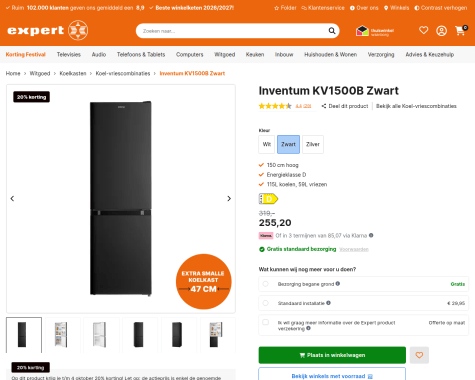Click Bekijk winkels met voorraad button
Viewport: 475px width, 380px height.
tap(332, 376)
